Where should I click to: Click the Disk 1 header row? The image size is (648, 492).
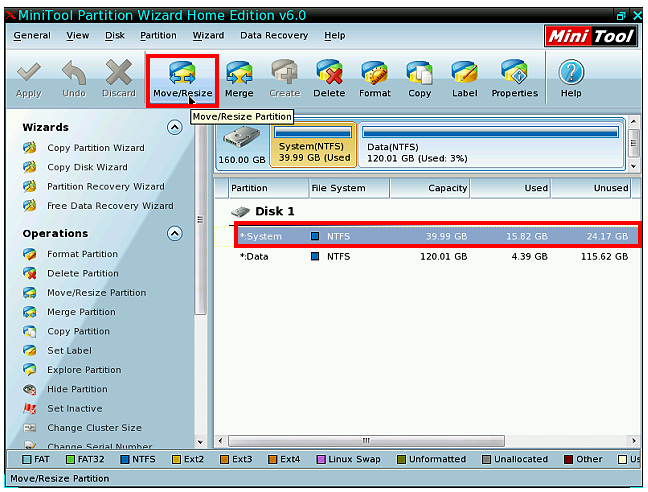tap(263, 211)
